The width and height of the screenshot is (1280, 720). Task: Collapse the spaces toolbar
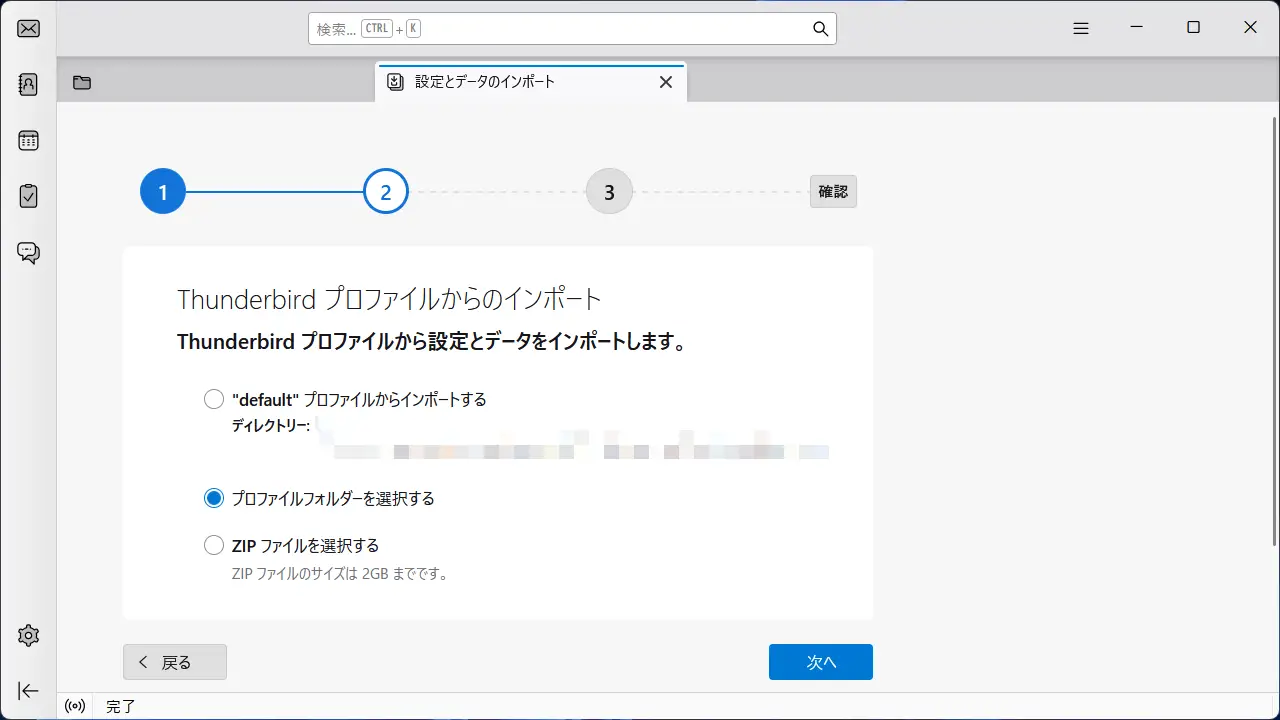[x=29, y=690]
